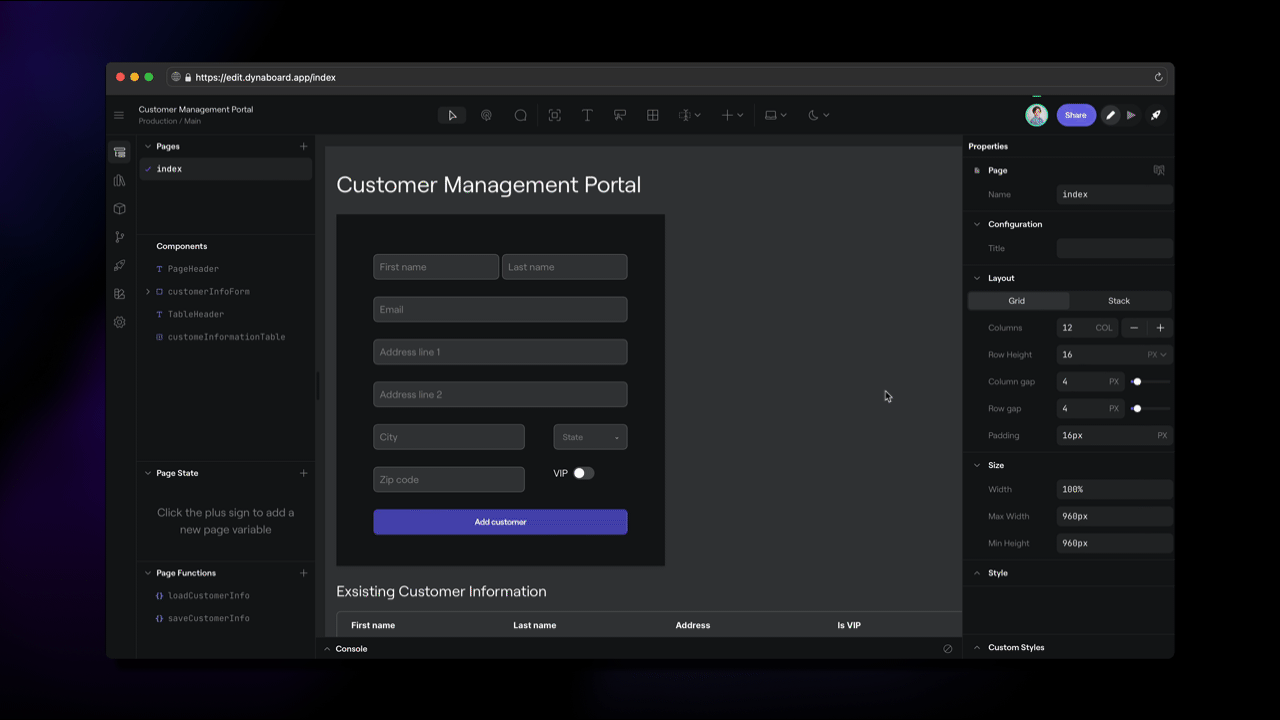Viewport: 1280px width, 720px height.
Task: Click the frame capture tool in the toolbar
Action: 554,115
